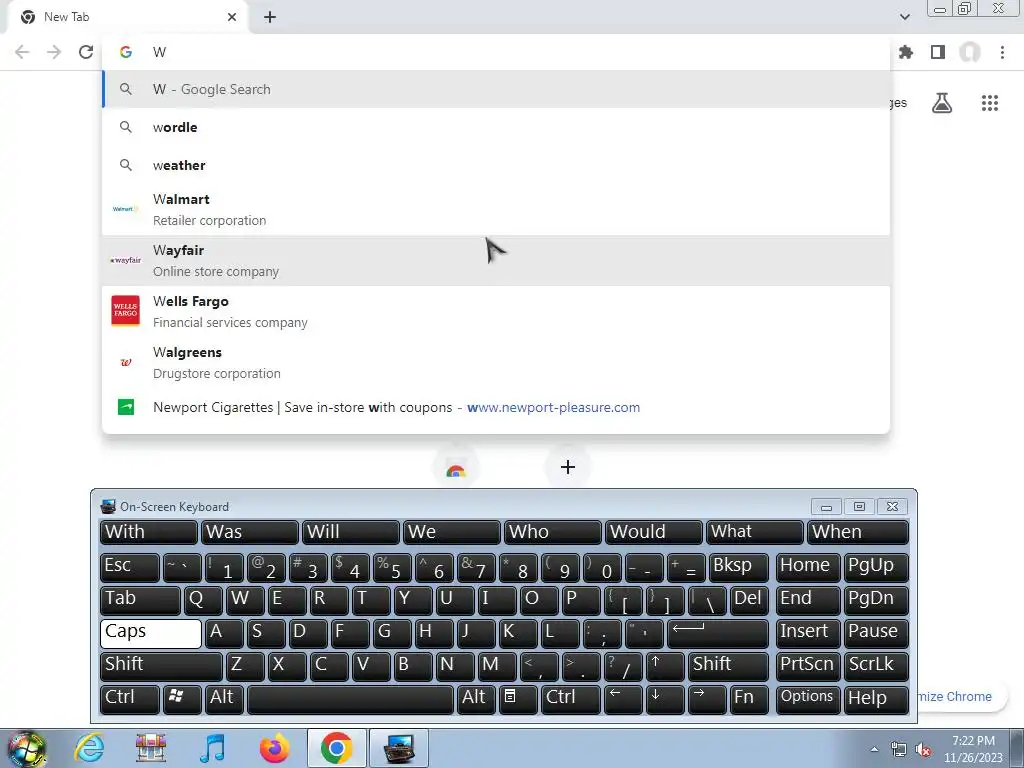The image size is (1024, 768).
Task: Click the Tab key on the on-screen keyboard
Action: (x=140, y=600)
